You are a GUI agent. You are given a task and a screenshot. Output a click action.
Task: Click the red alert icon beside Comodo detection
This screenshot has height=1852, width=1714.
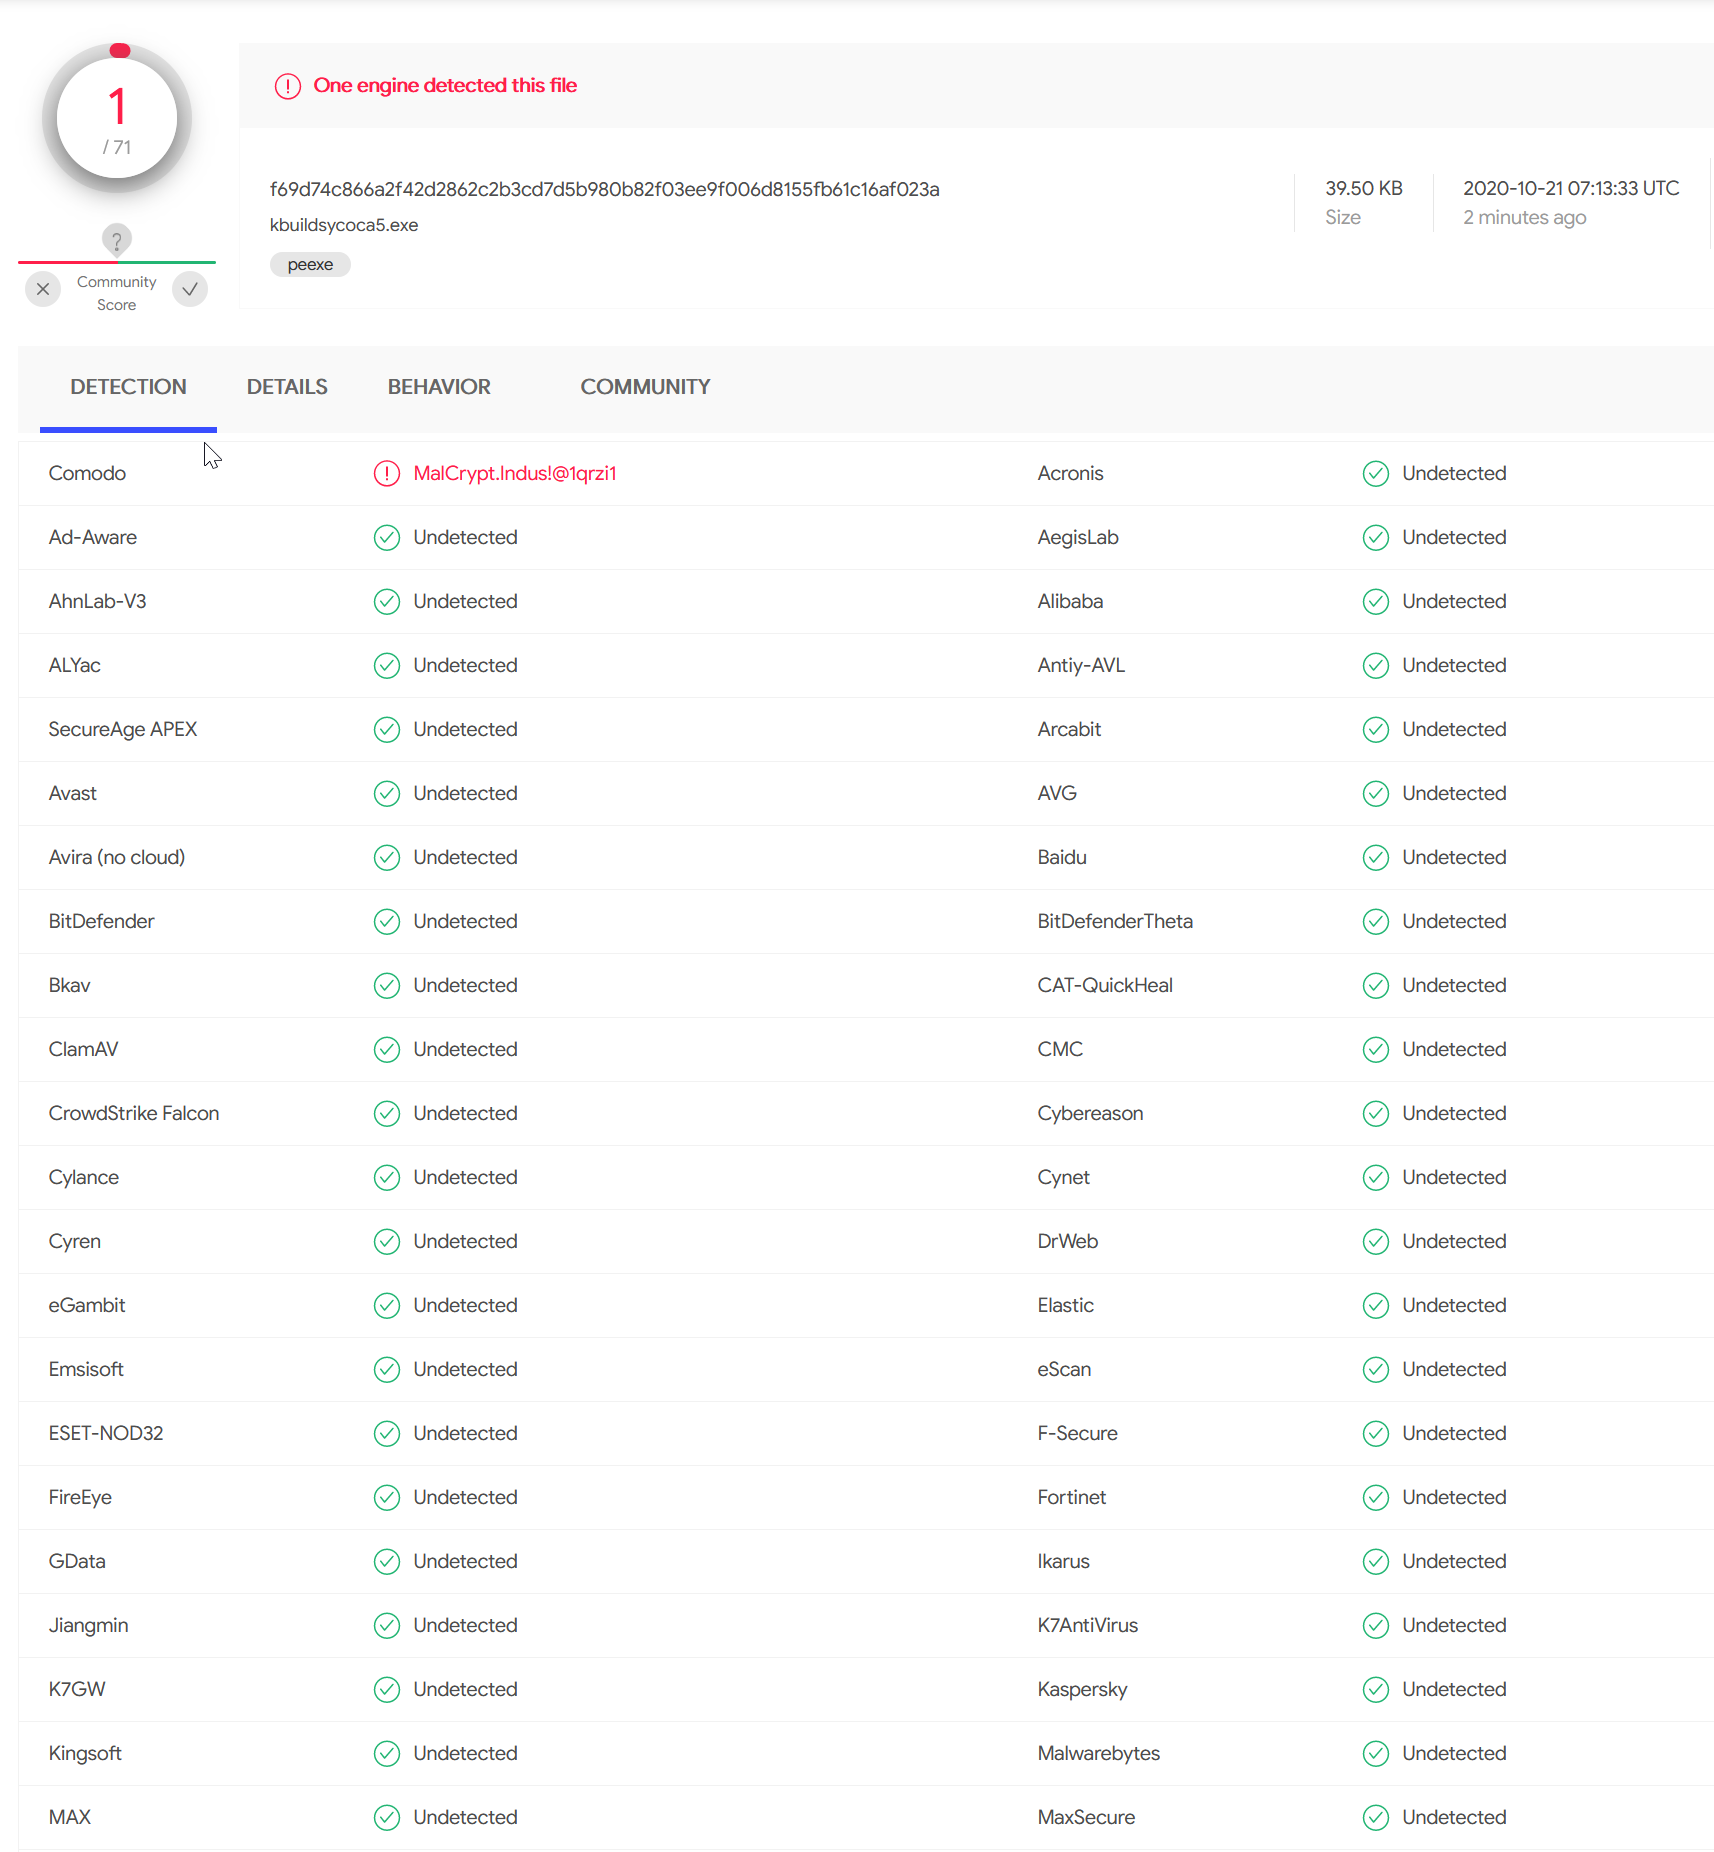click(x=386, y=473)
